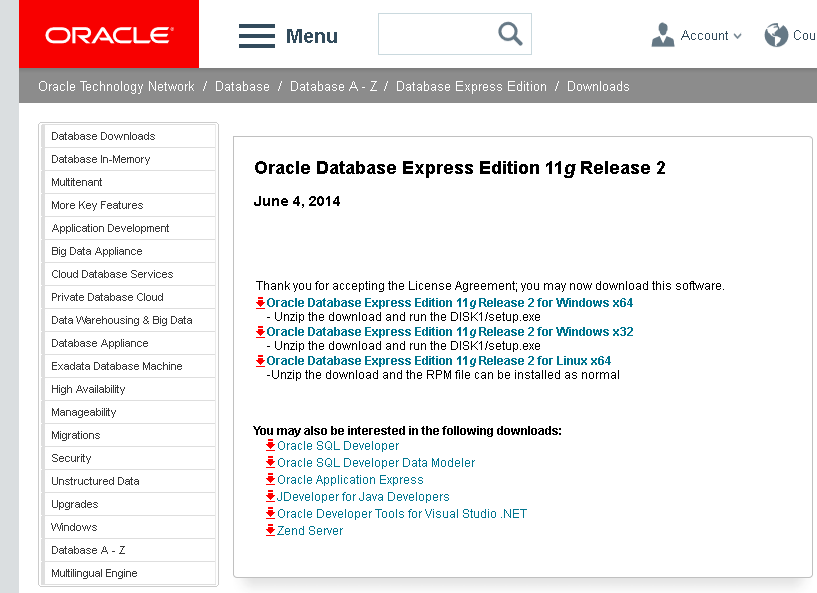The height and width of the screenshot is (593, 817).
Task: Click the page heading Oracle Database Express Edition
Action: click(460, 168)
